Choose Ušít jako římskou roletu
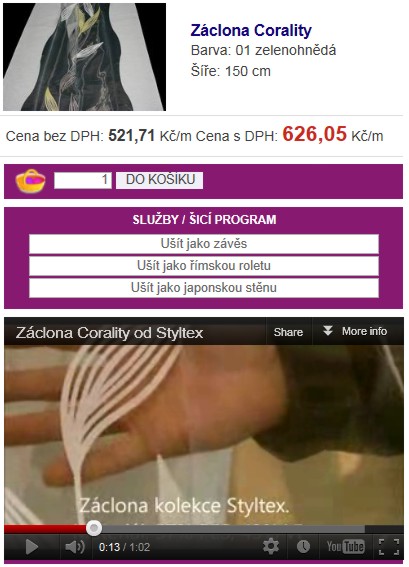The image size is (409, 567). (204, 266)
